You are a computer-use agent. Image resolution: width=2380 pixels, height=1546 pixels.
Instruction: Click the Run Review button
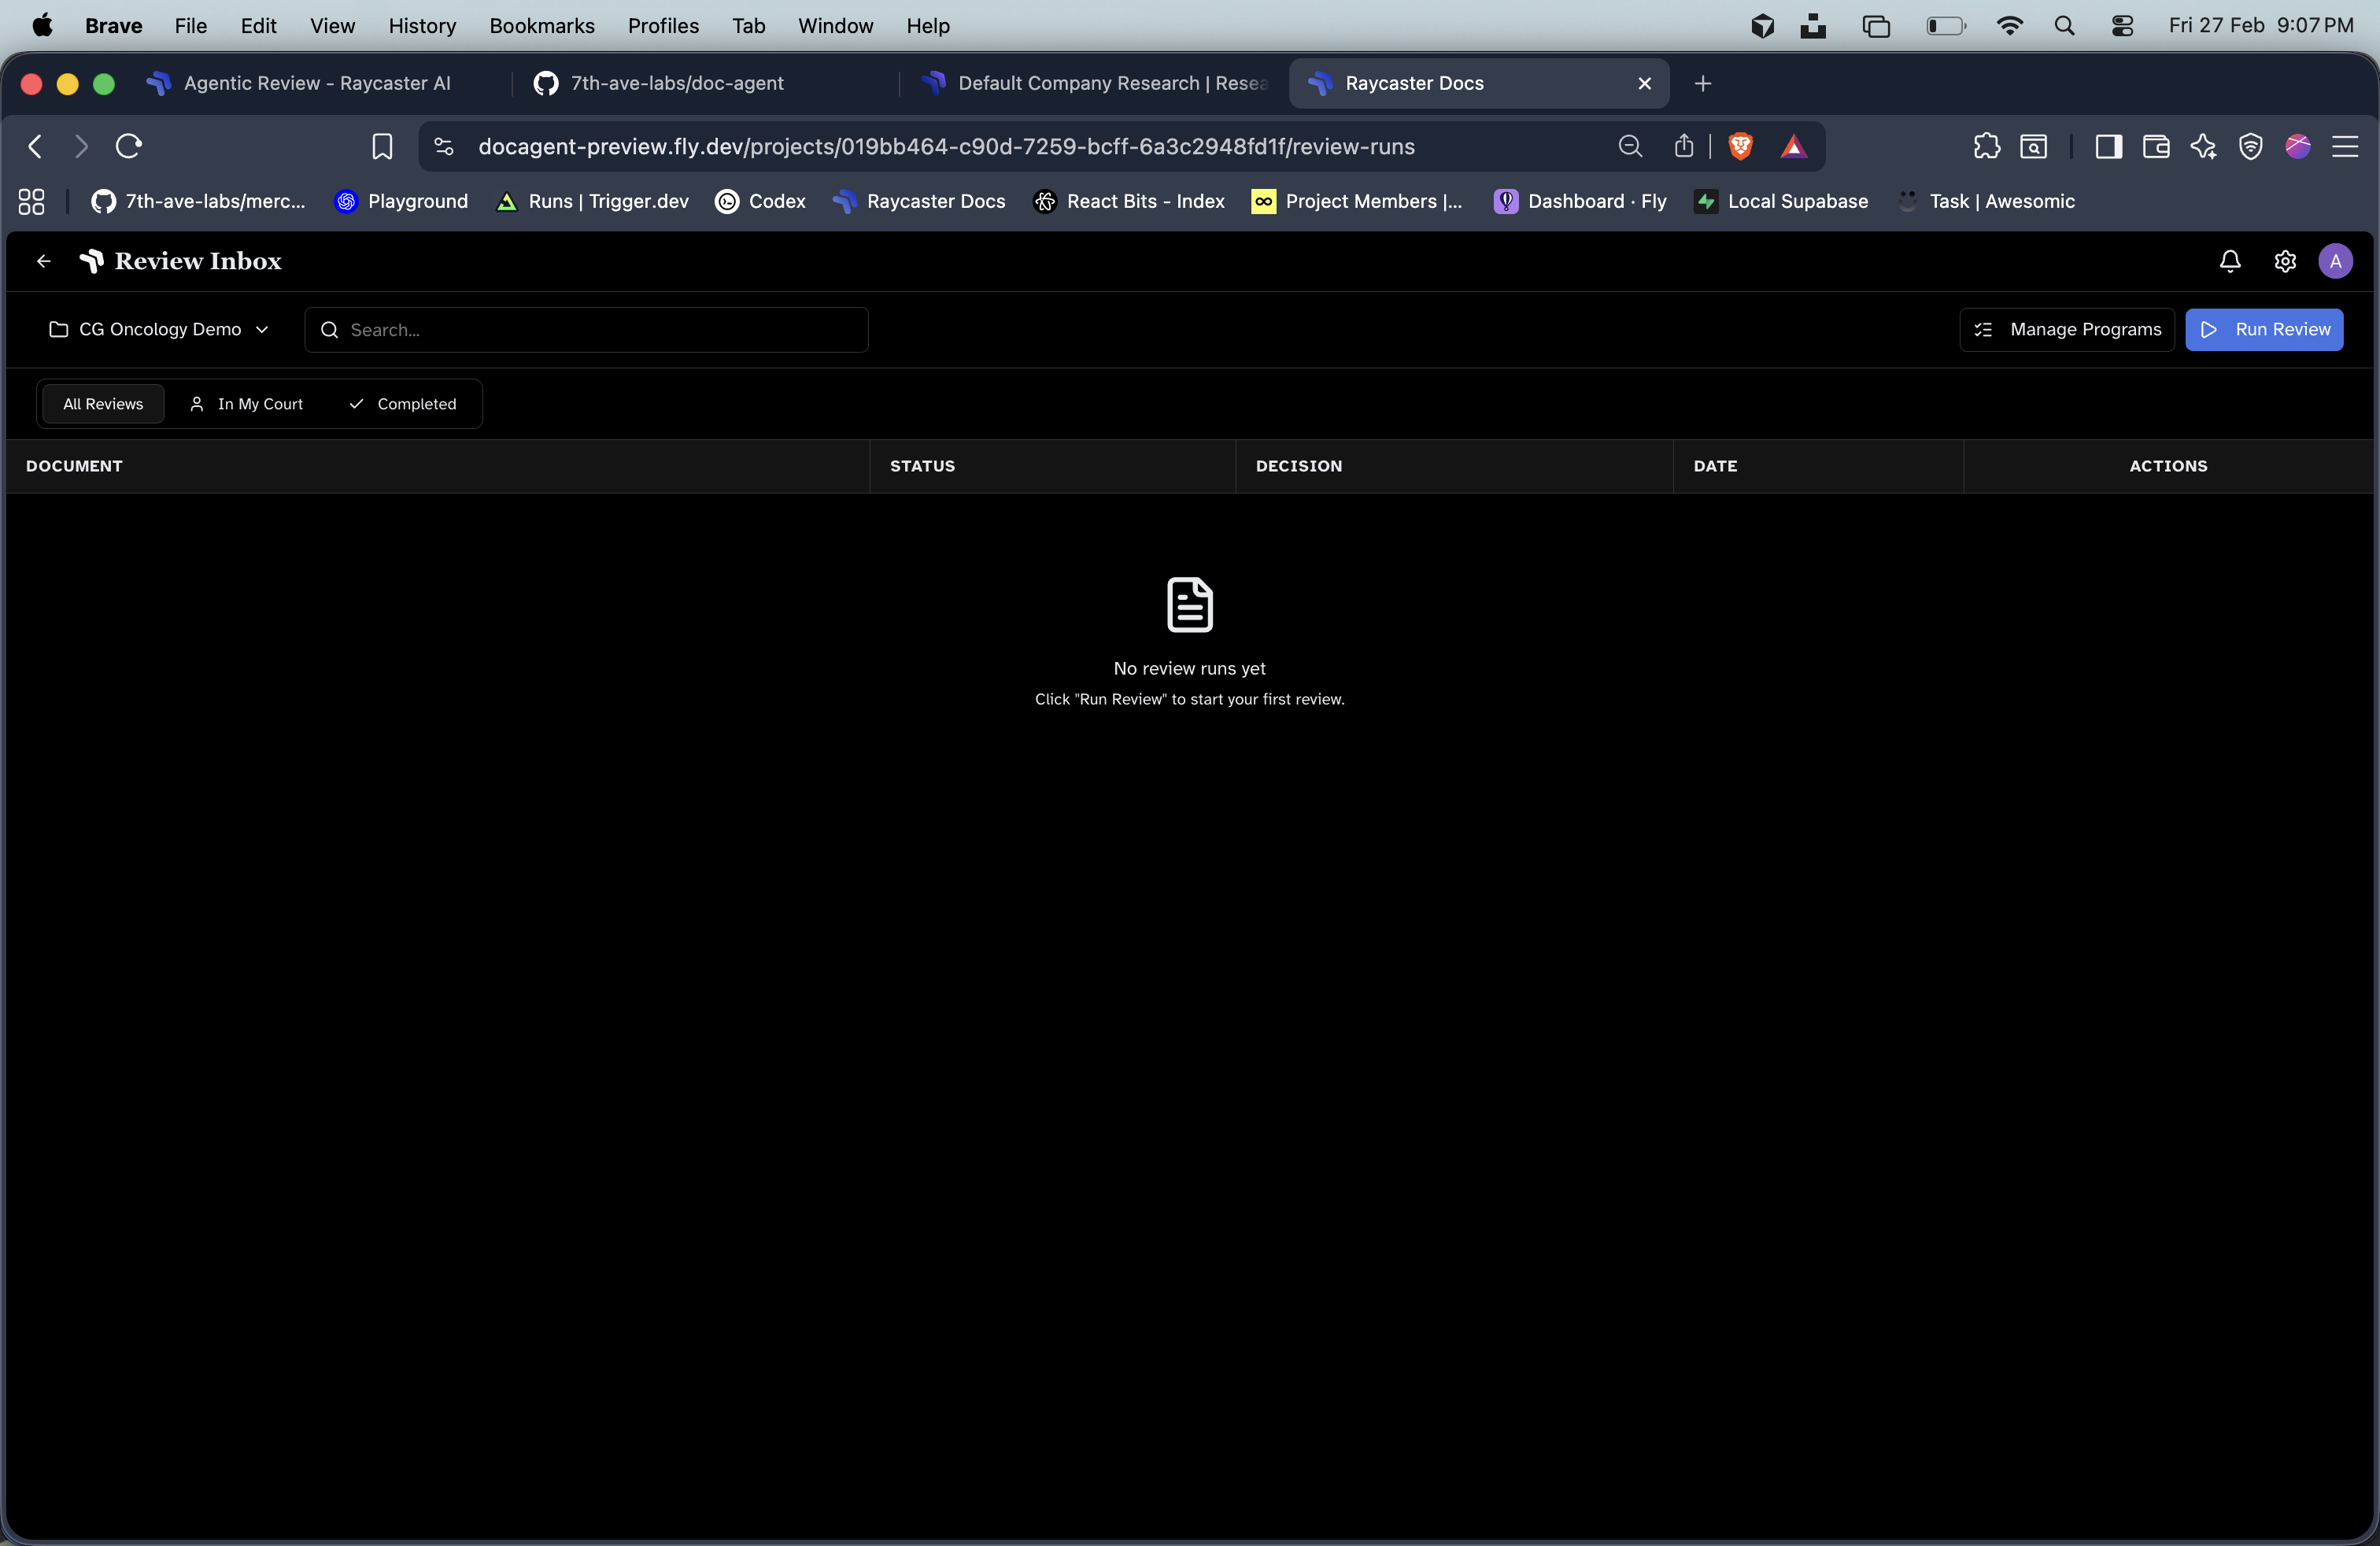coord(2264,329)
